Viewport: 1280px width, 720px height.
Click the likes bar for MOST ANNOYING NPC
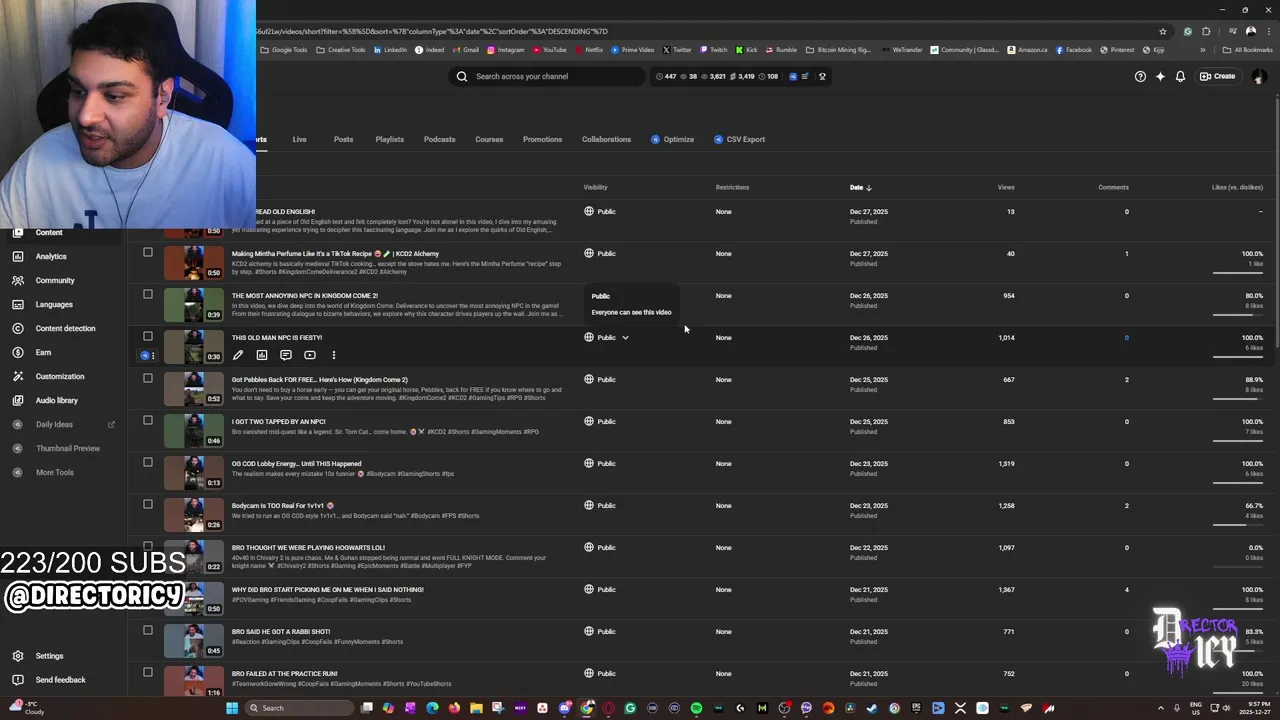(x=1237, y=314)
